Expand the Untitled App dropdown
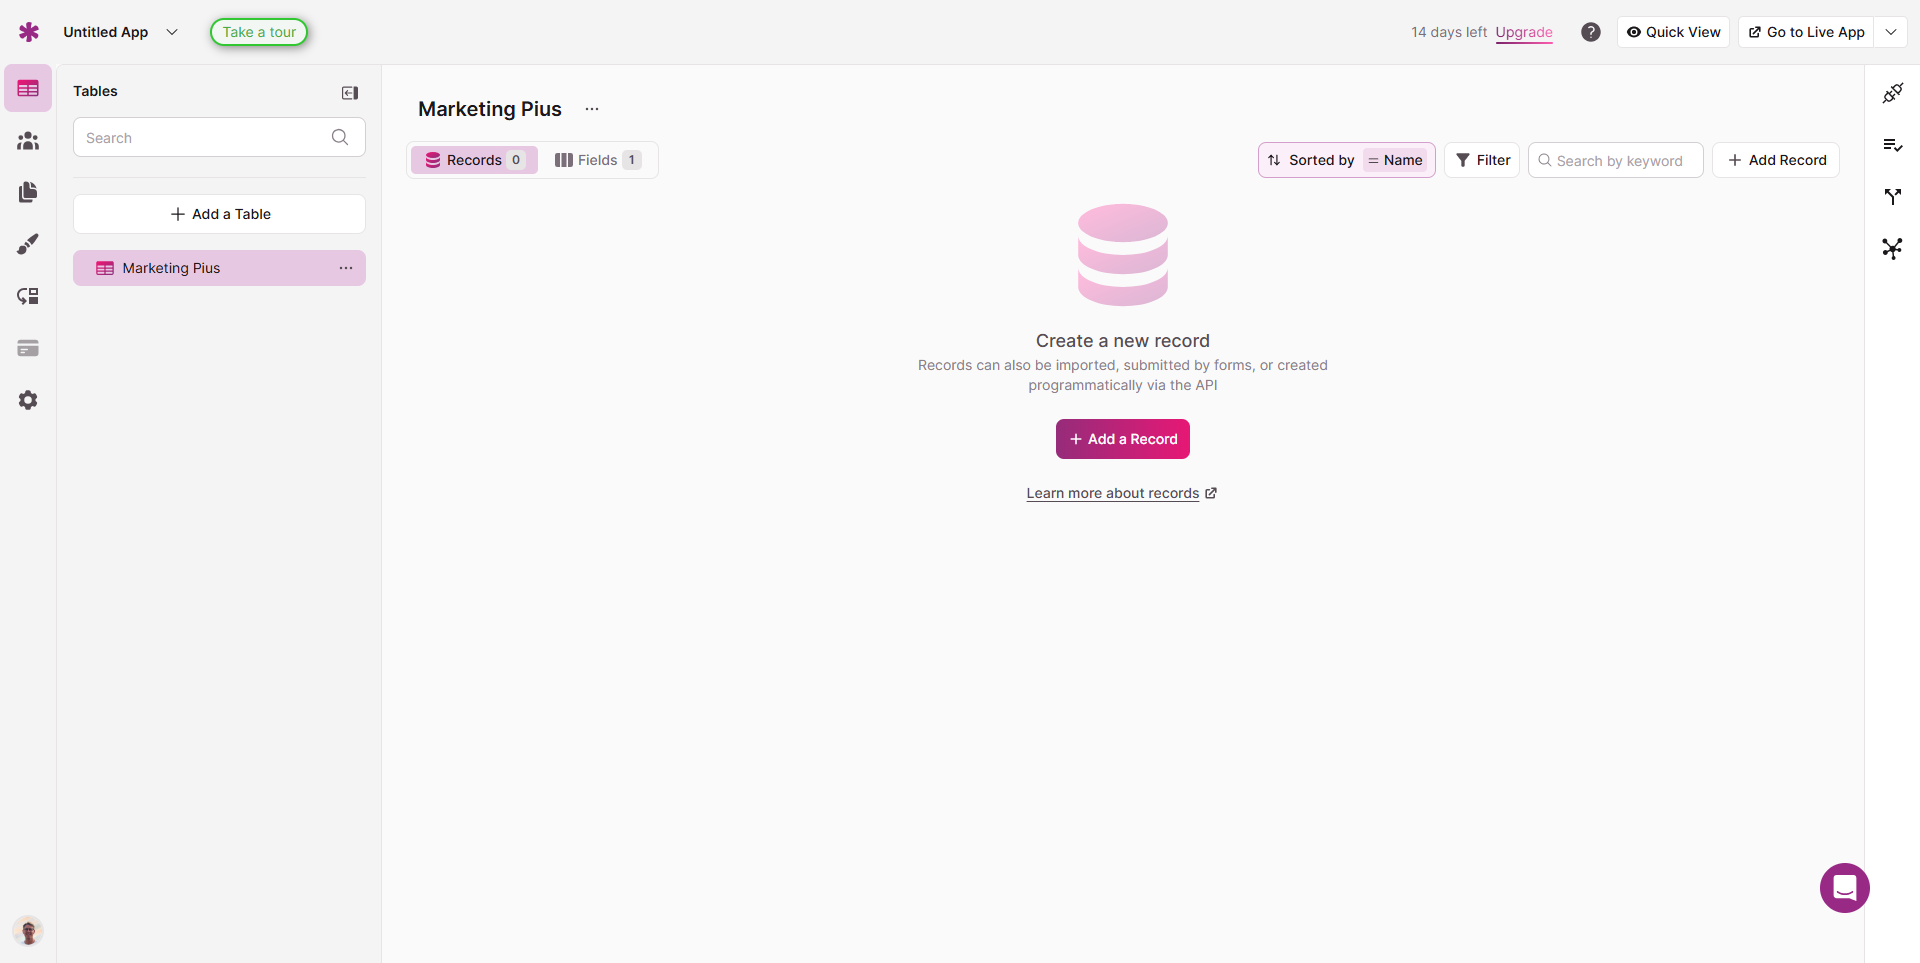The width and height of the screenshot is (1920, 963). [x=172, y=32]
